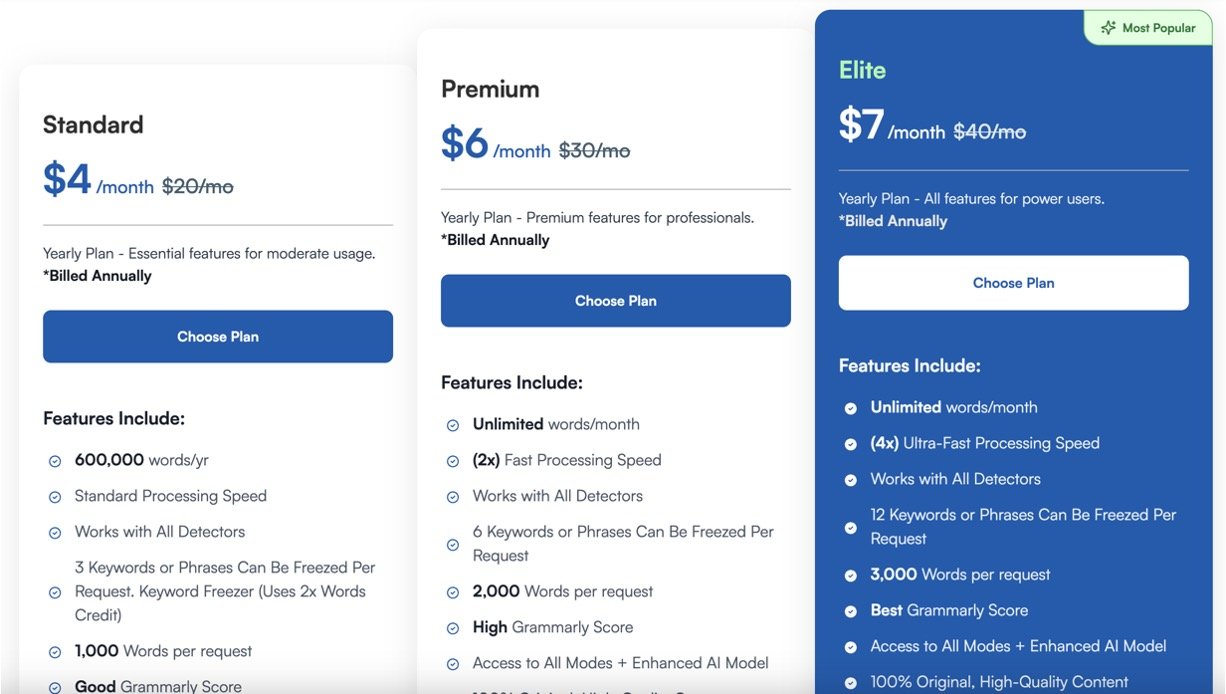The image size is (1226, 694).
Task: Click the Most Popular badge
Action: 1148,28
